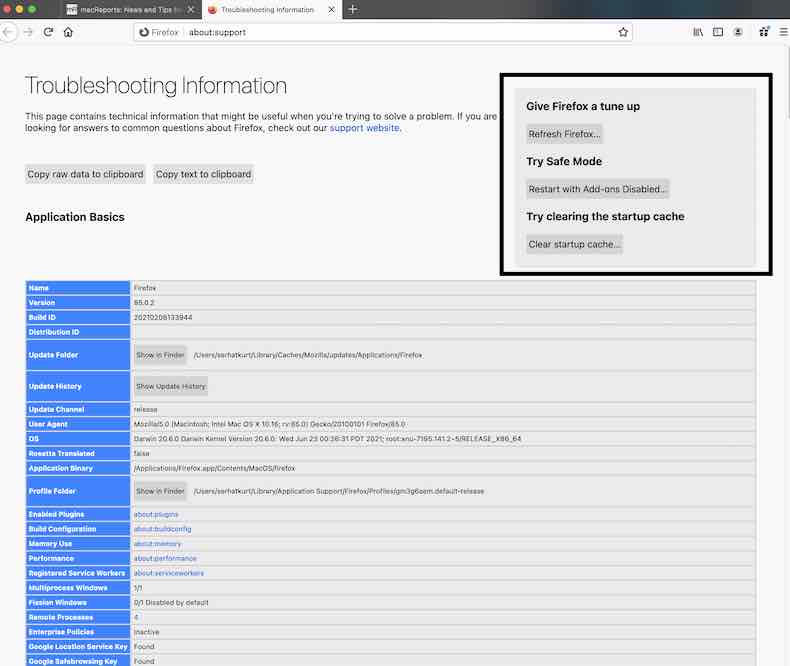790x666 pixels.
Task: Click the Version value 85.0.2
Action: click(144, 303)
